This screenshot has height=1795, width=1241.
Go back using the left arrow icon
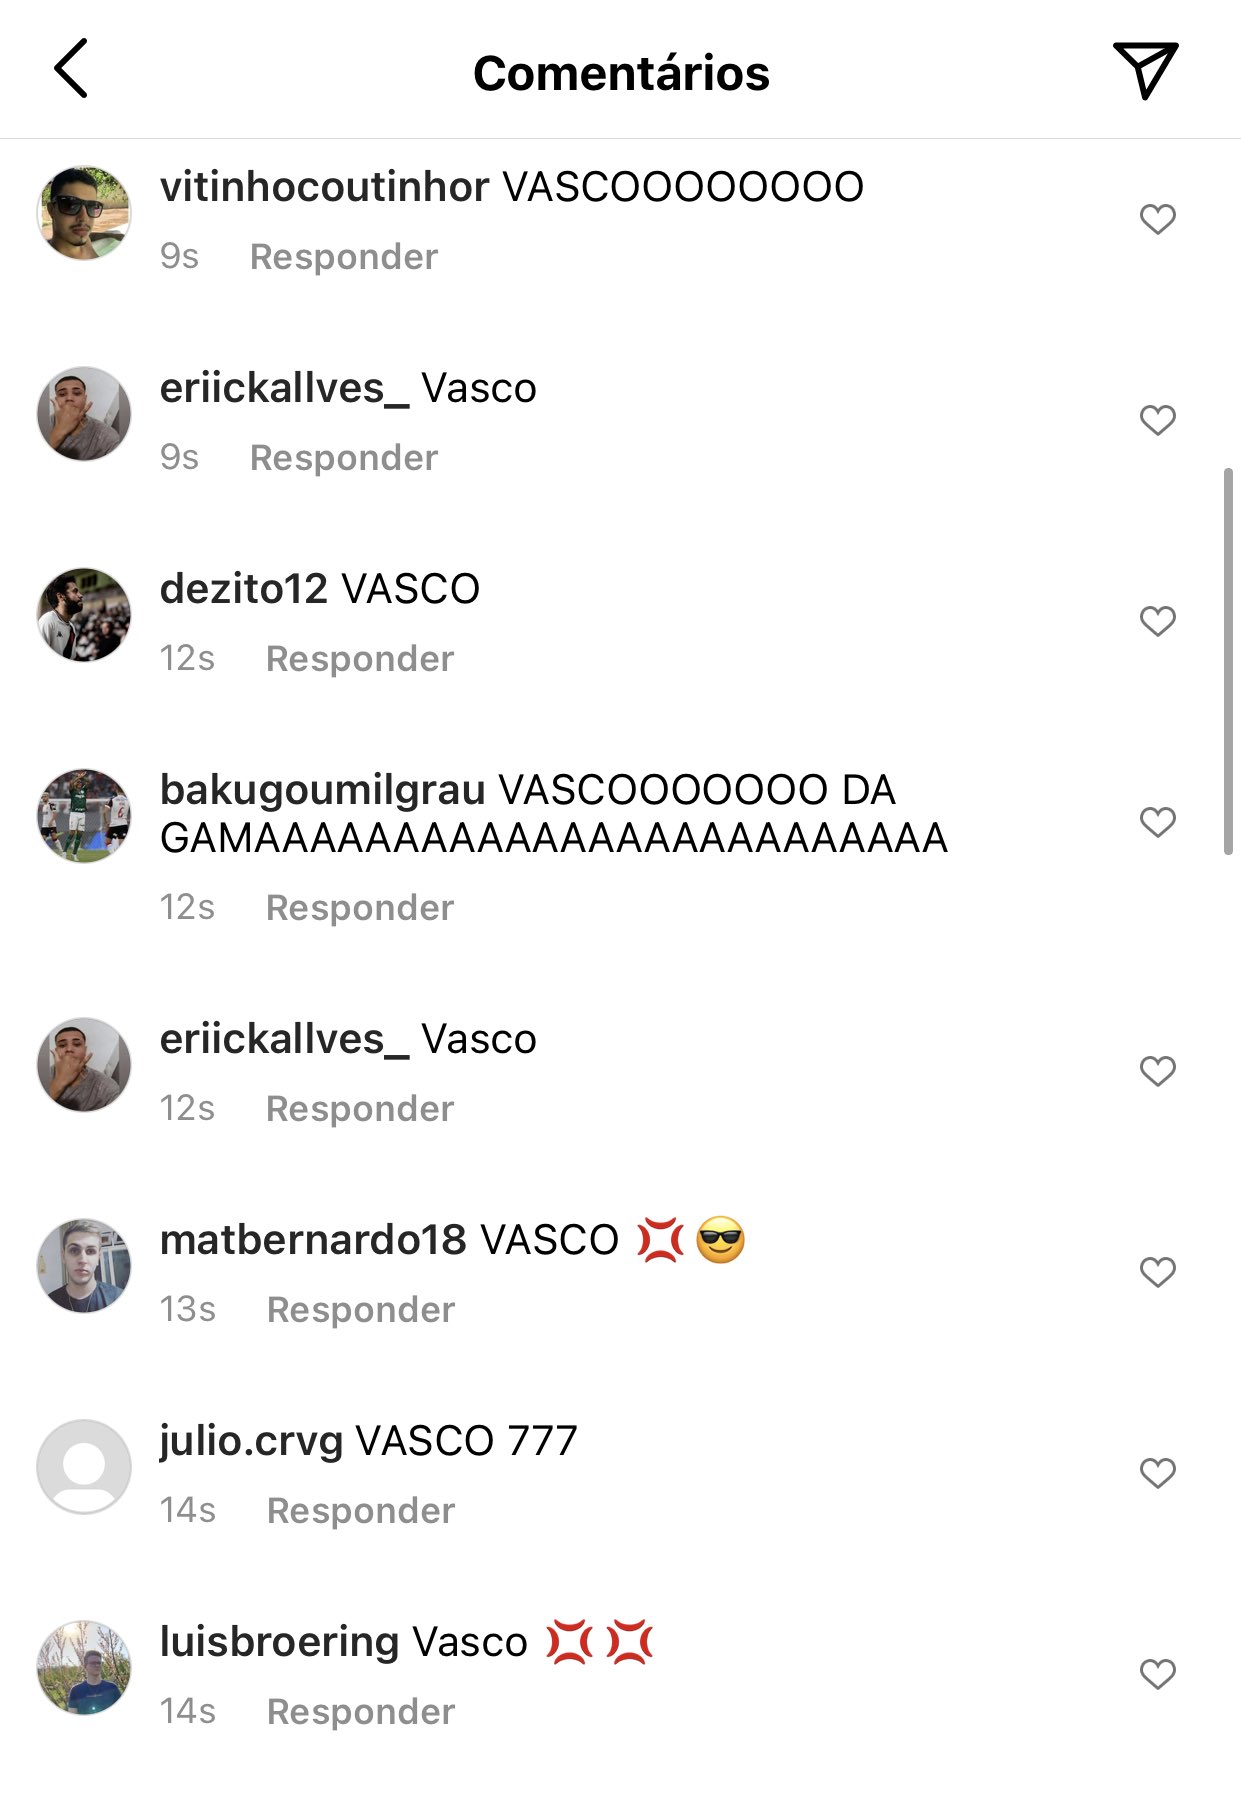pyautogui.click(x=71, y=68)
